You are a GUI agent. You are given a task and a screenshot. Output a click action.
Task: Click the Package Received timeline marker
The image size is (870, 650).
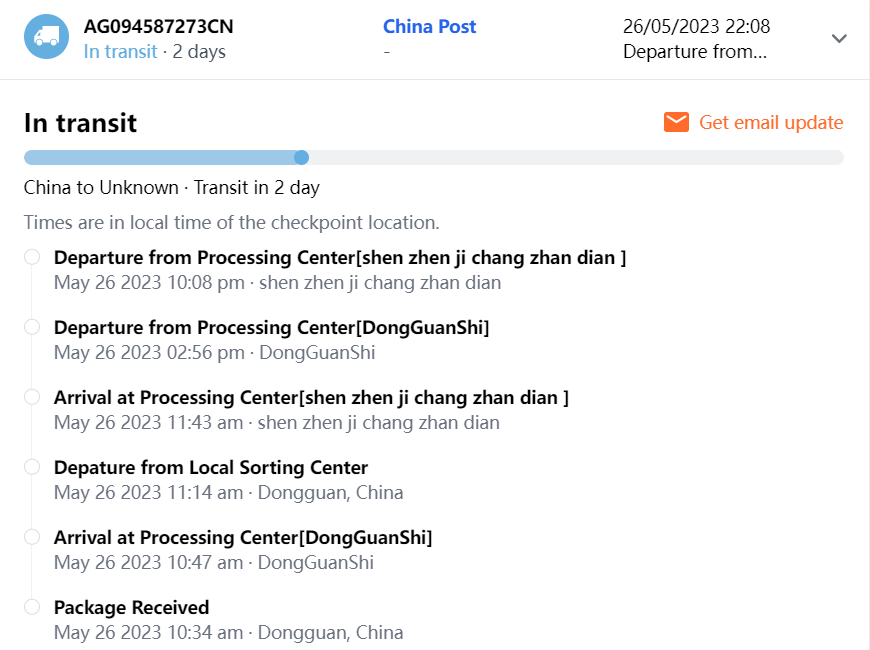[32, 607]
